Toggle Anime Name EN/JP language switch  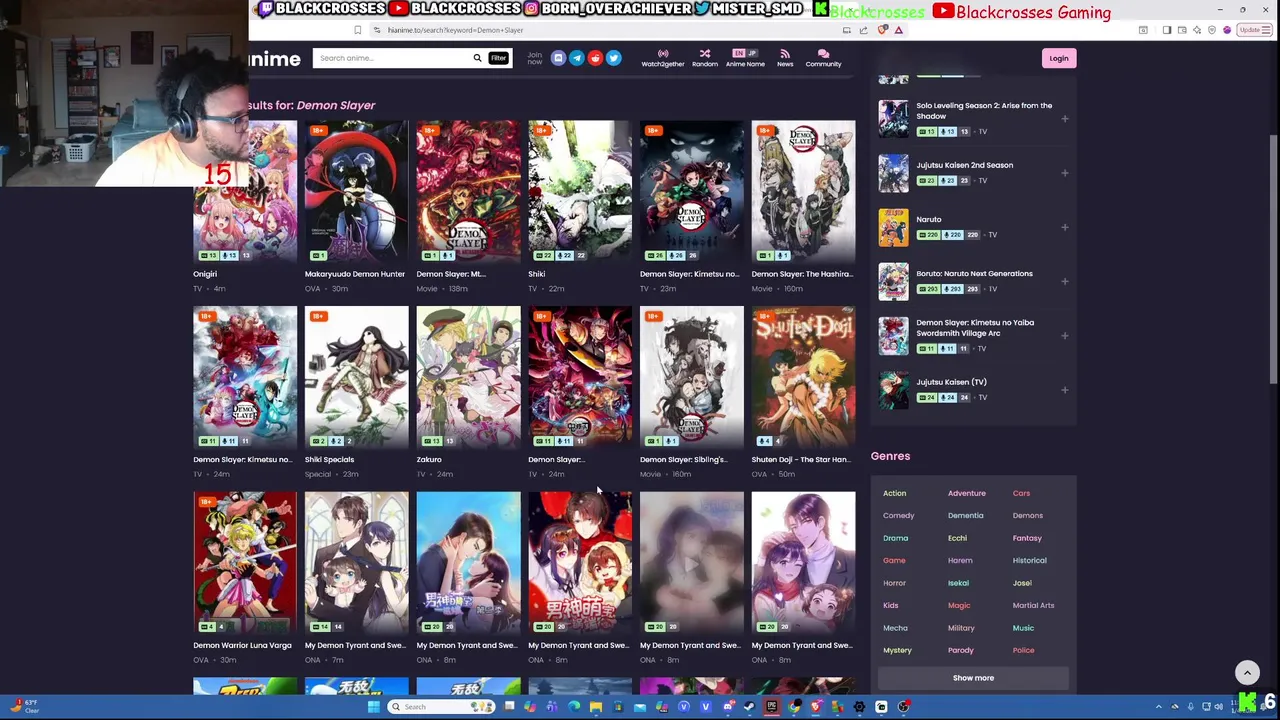point(745,53)
